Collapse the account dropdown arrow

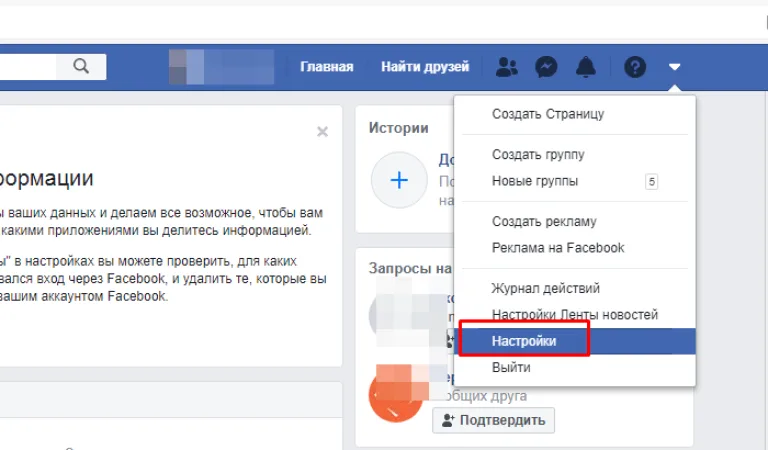(x=674, y=67)
